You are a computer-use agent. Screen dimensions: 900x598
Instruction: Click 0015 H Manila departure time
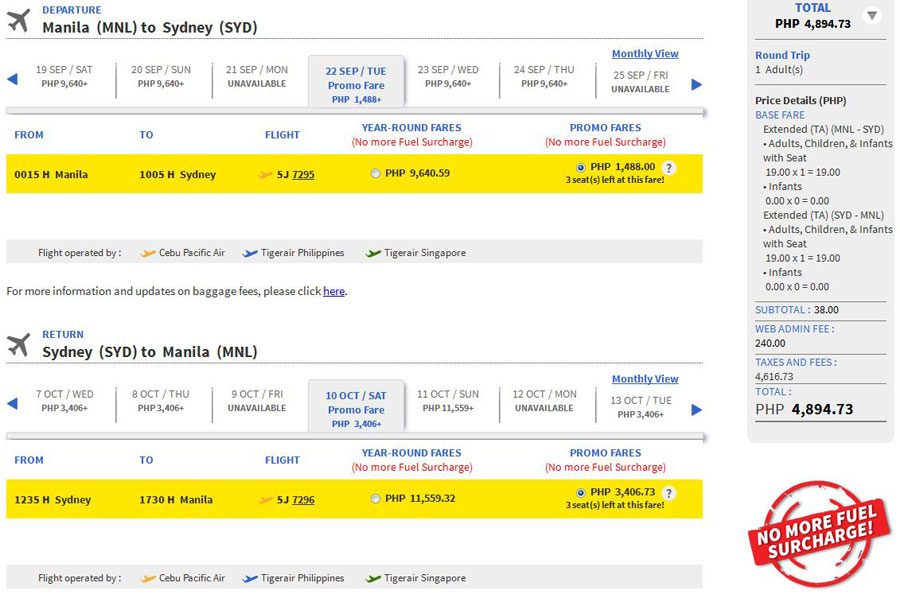point(51,174)
